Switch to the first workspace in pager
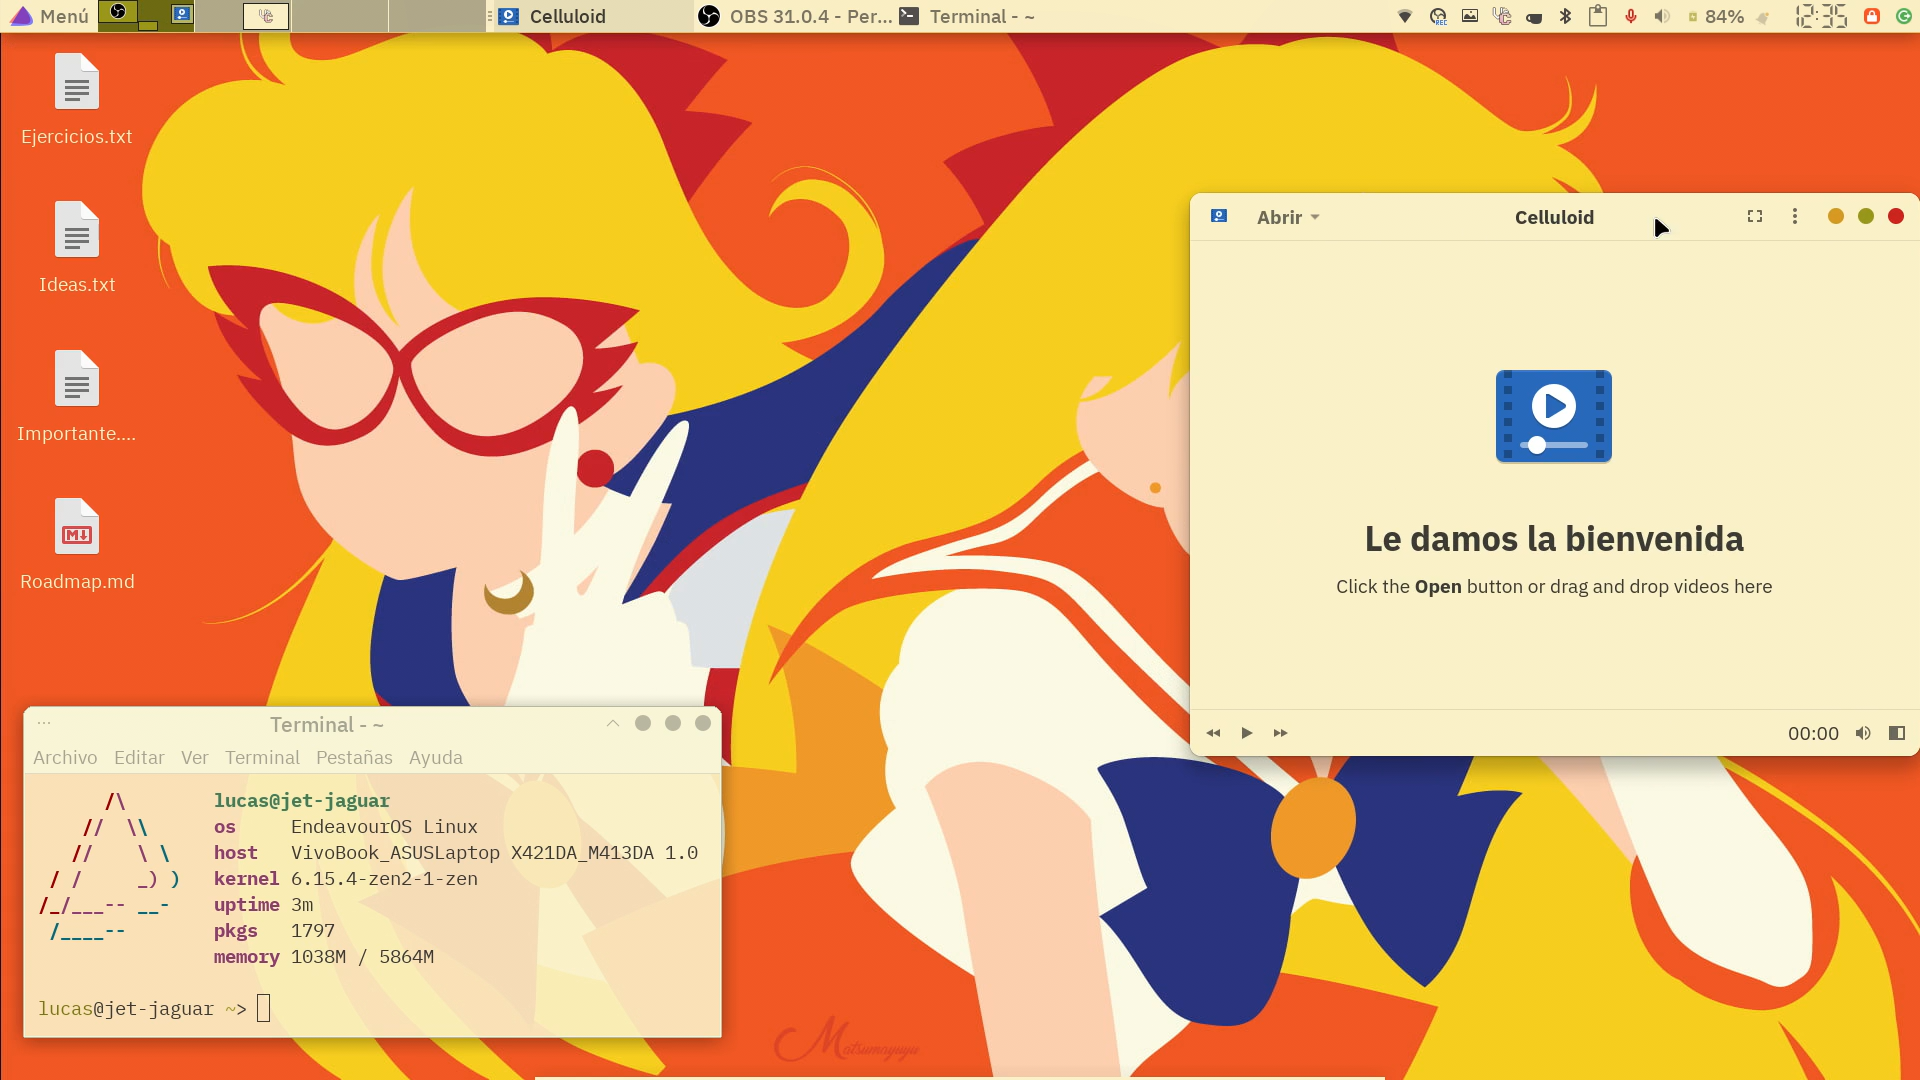The height and width of the screenshot is (1080, 1920). pos(146,16)
